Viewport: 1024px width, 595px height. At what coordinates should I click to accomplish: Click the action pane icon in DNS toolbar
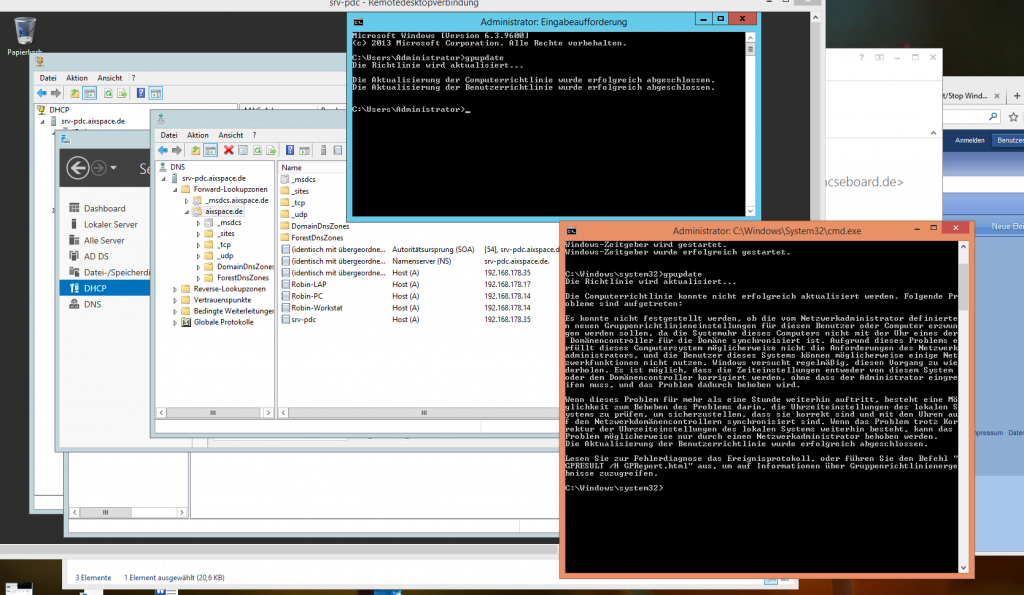pos(304,151)
